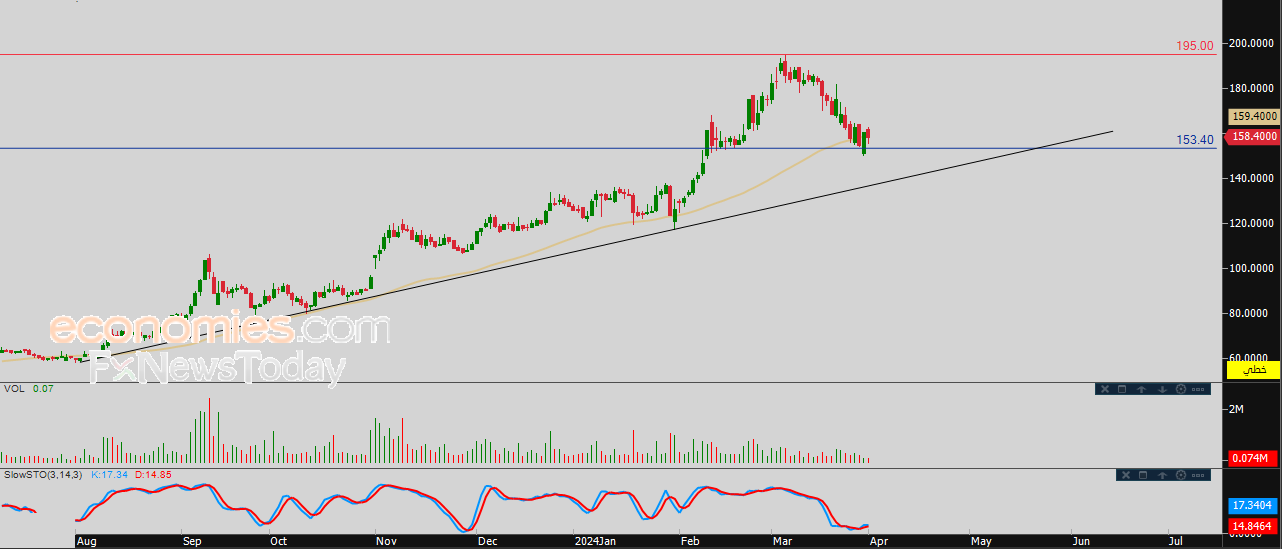Click the VOL indicator title

13,388
